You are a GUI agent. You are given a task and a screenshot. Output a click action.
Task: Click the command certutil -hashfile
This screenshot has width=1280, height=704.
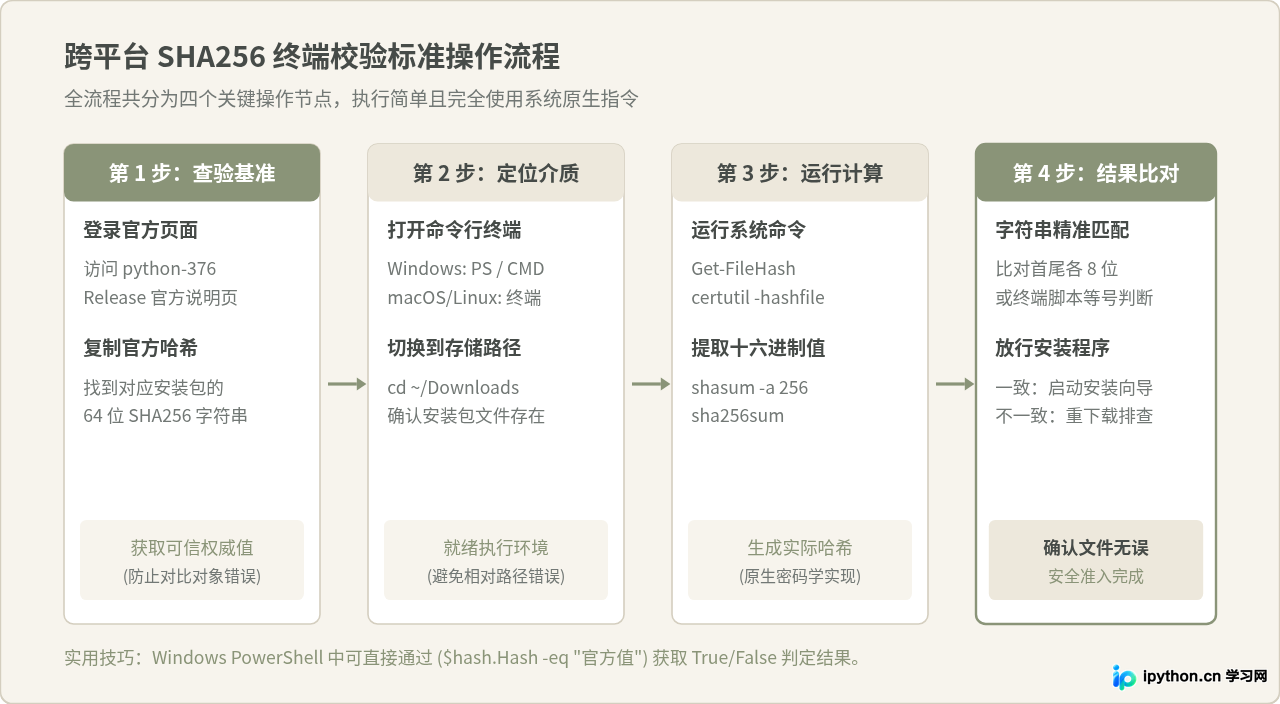(x=758, y=297)
